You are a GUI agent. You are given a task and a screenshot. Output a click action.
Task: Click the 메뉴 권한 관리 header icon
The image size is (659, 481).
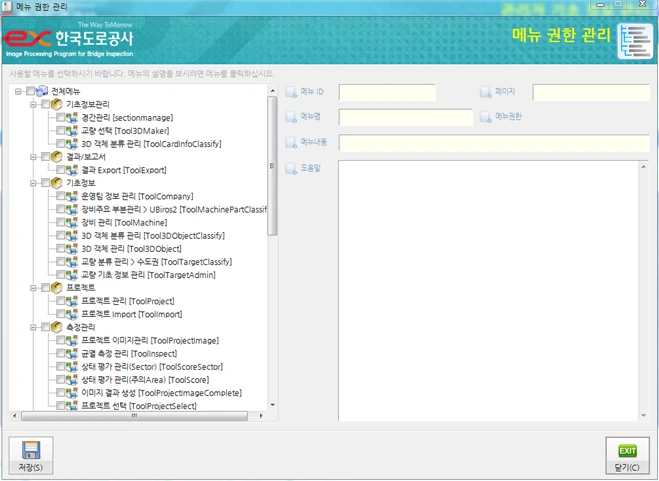635,41
